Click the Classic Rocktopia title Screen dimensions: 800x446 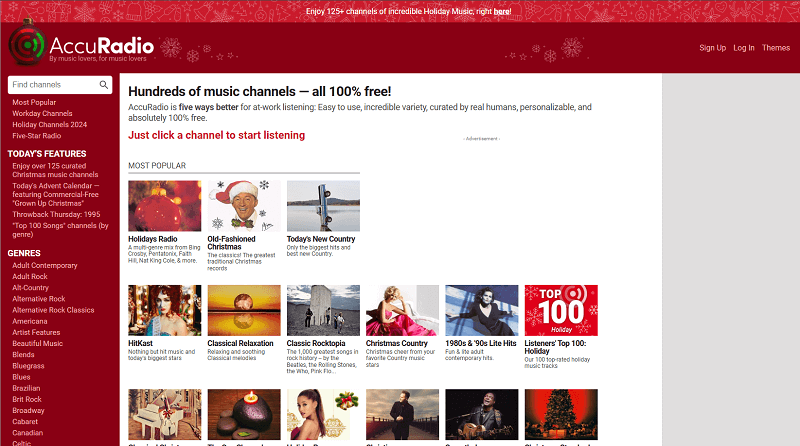[316, 343]
